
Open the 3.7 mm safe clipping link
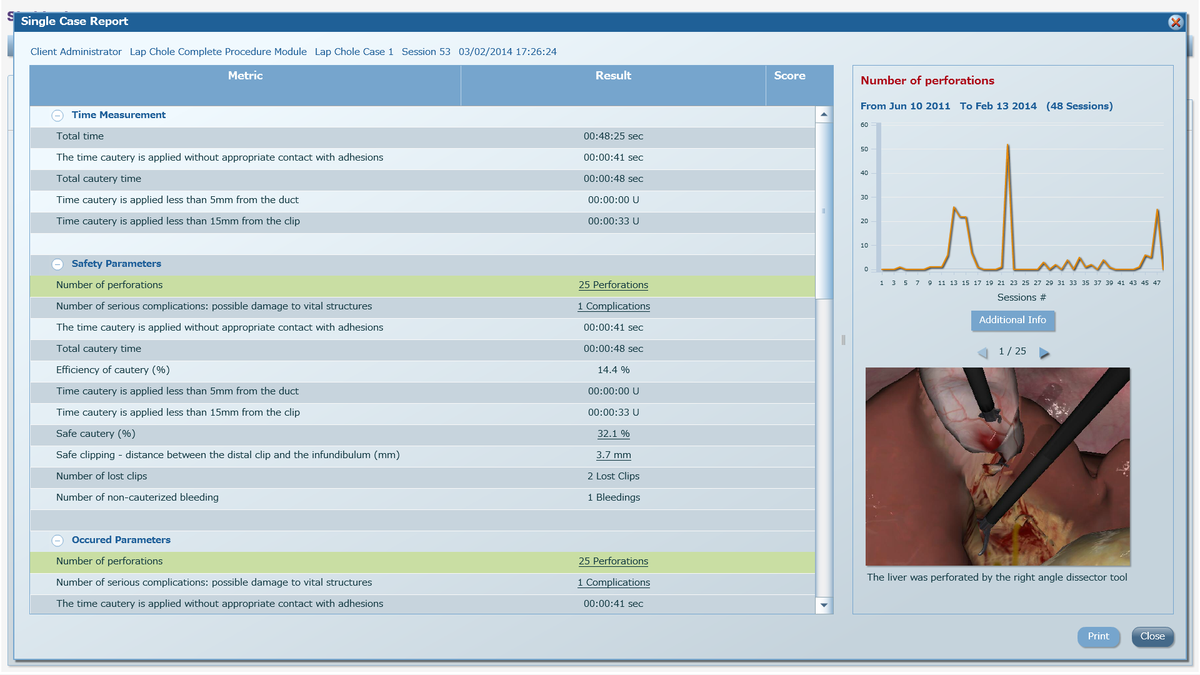pos(613,455)
